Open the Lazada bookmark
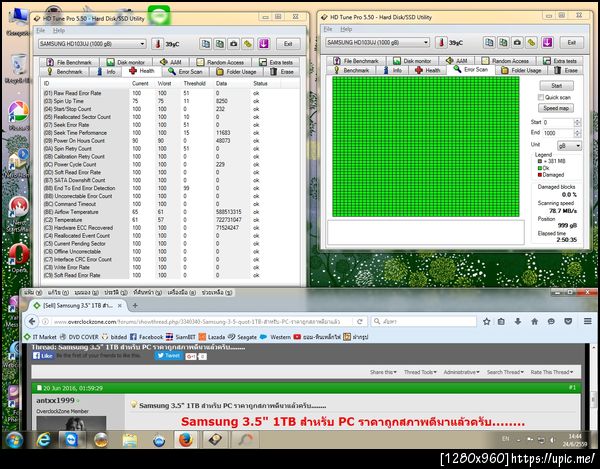Viewport: 600px width, 469px height. click(x=212, y=337)
